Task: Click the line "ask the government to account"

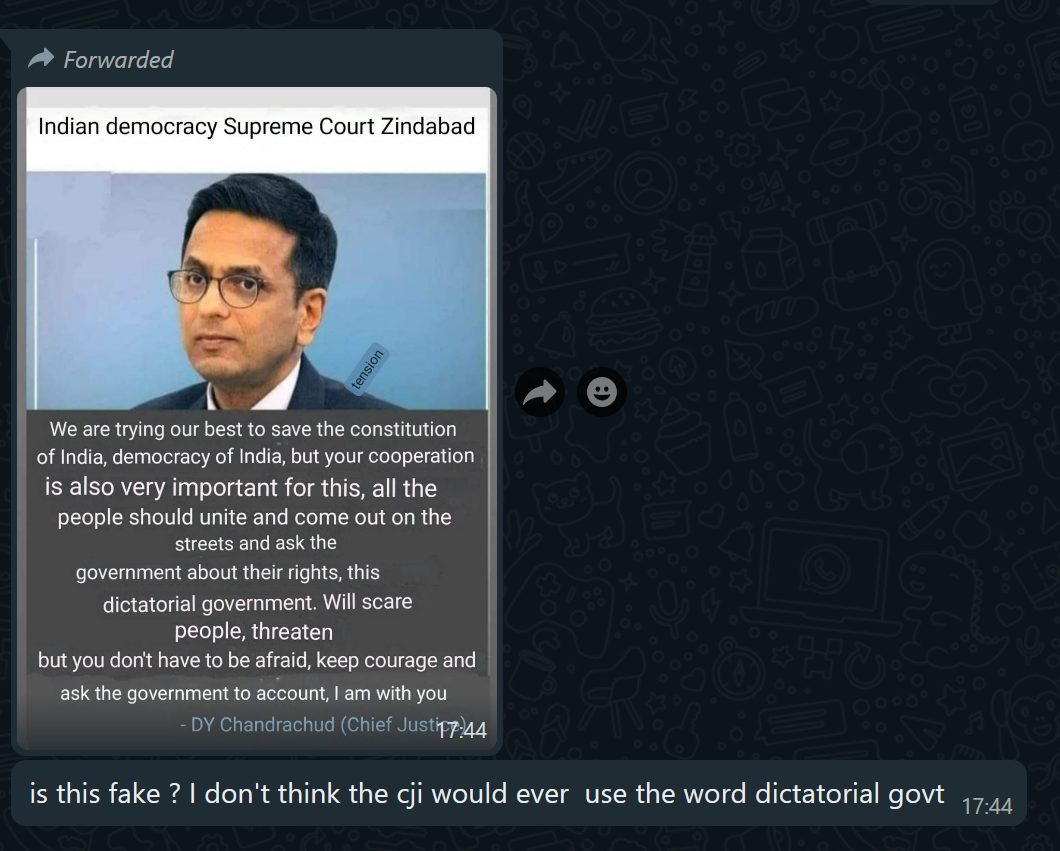Action: 254,694
